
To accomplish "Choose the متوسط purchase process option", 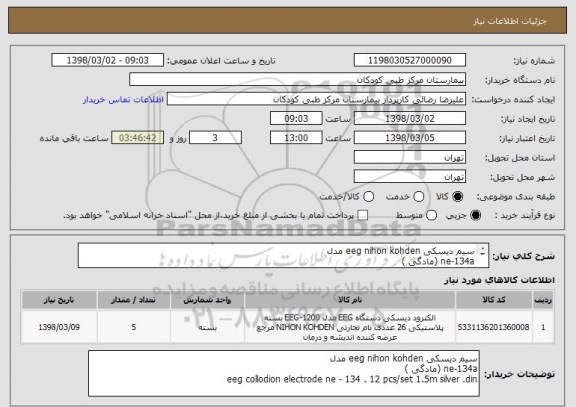I will (432, 215).
